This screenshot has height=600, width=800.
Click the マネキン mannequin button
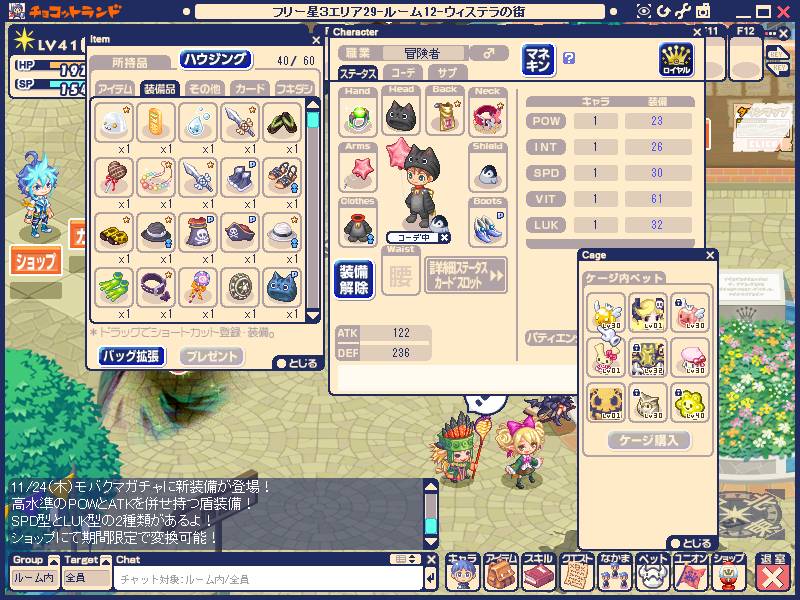pos(538,60)
